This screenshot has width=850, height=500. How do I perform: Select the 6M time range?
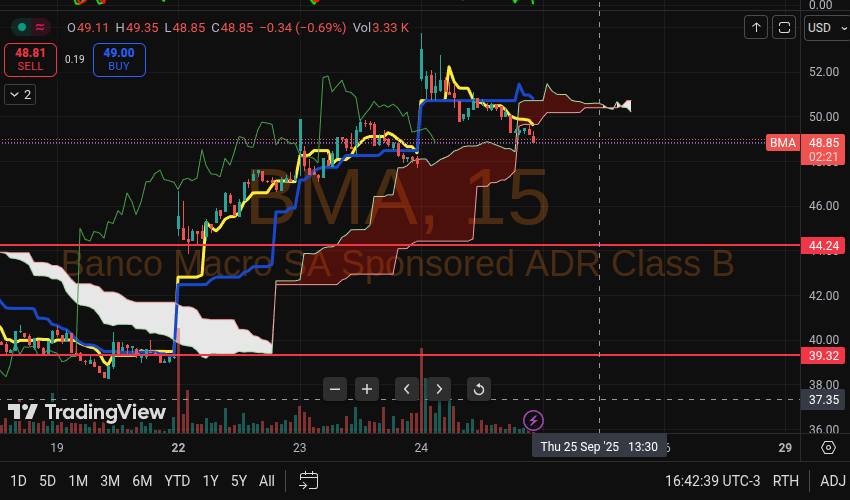click(x=142, y=481)
